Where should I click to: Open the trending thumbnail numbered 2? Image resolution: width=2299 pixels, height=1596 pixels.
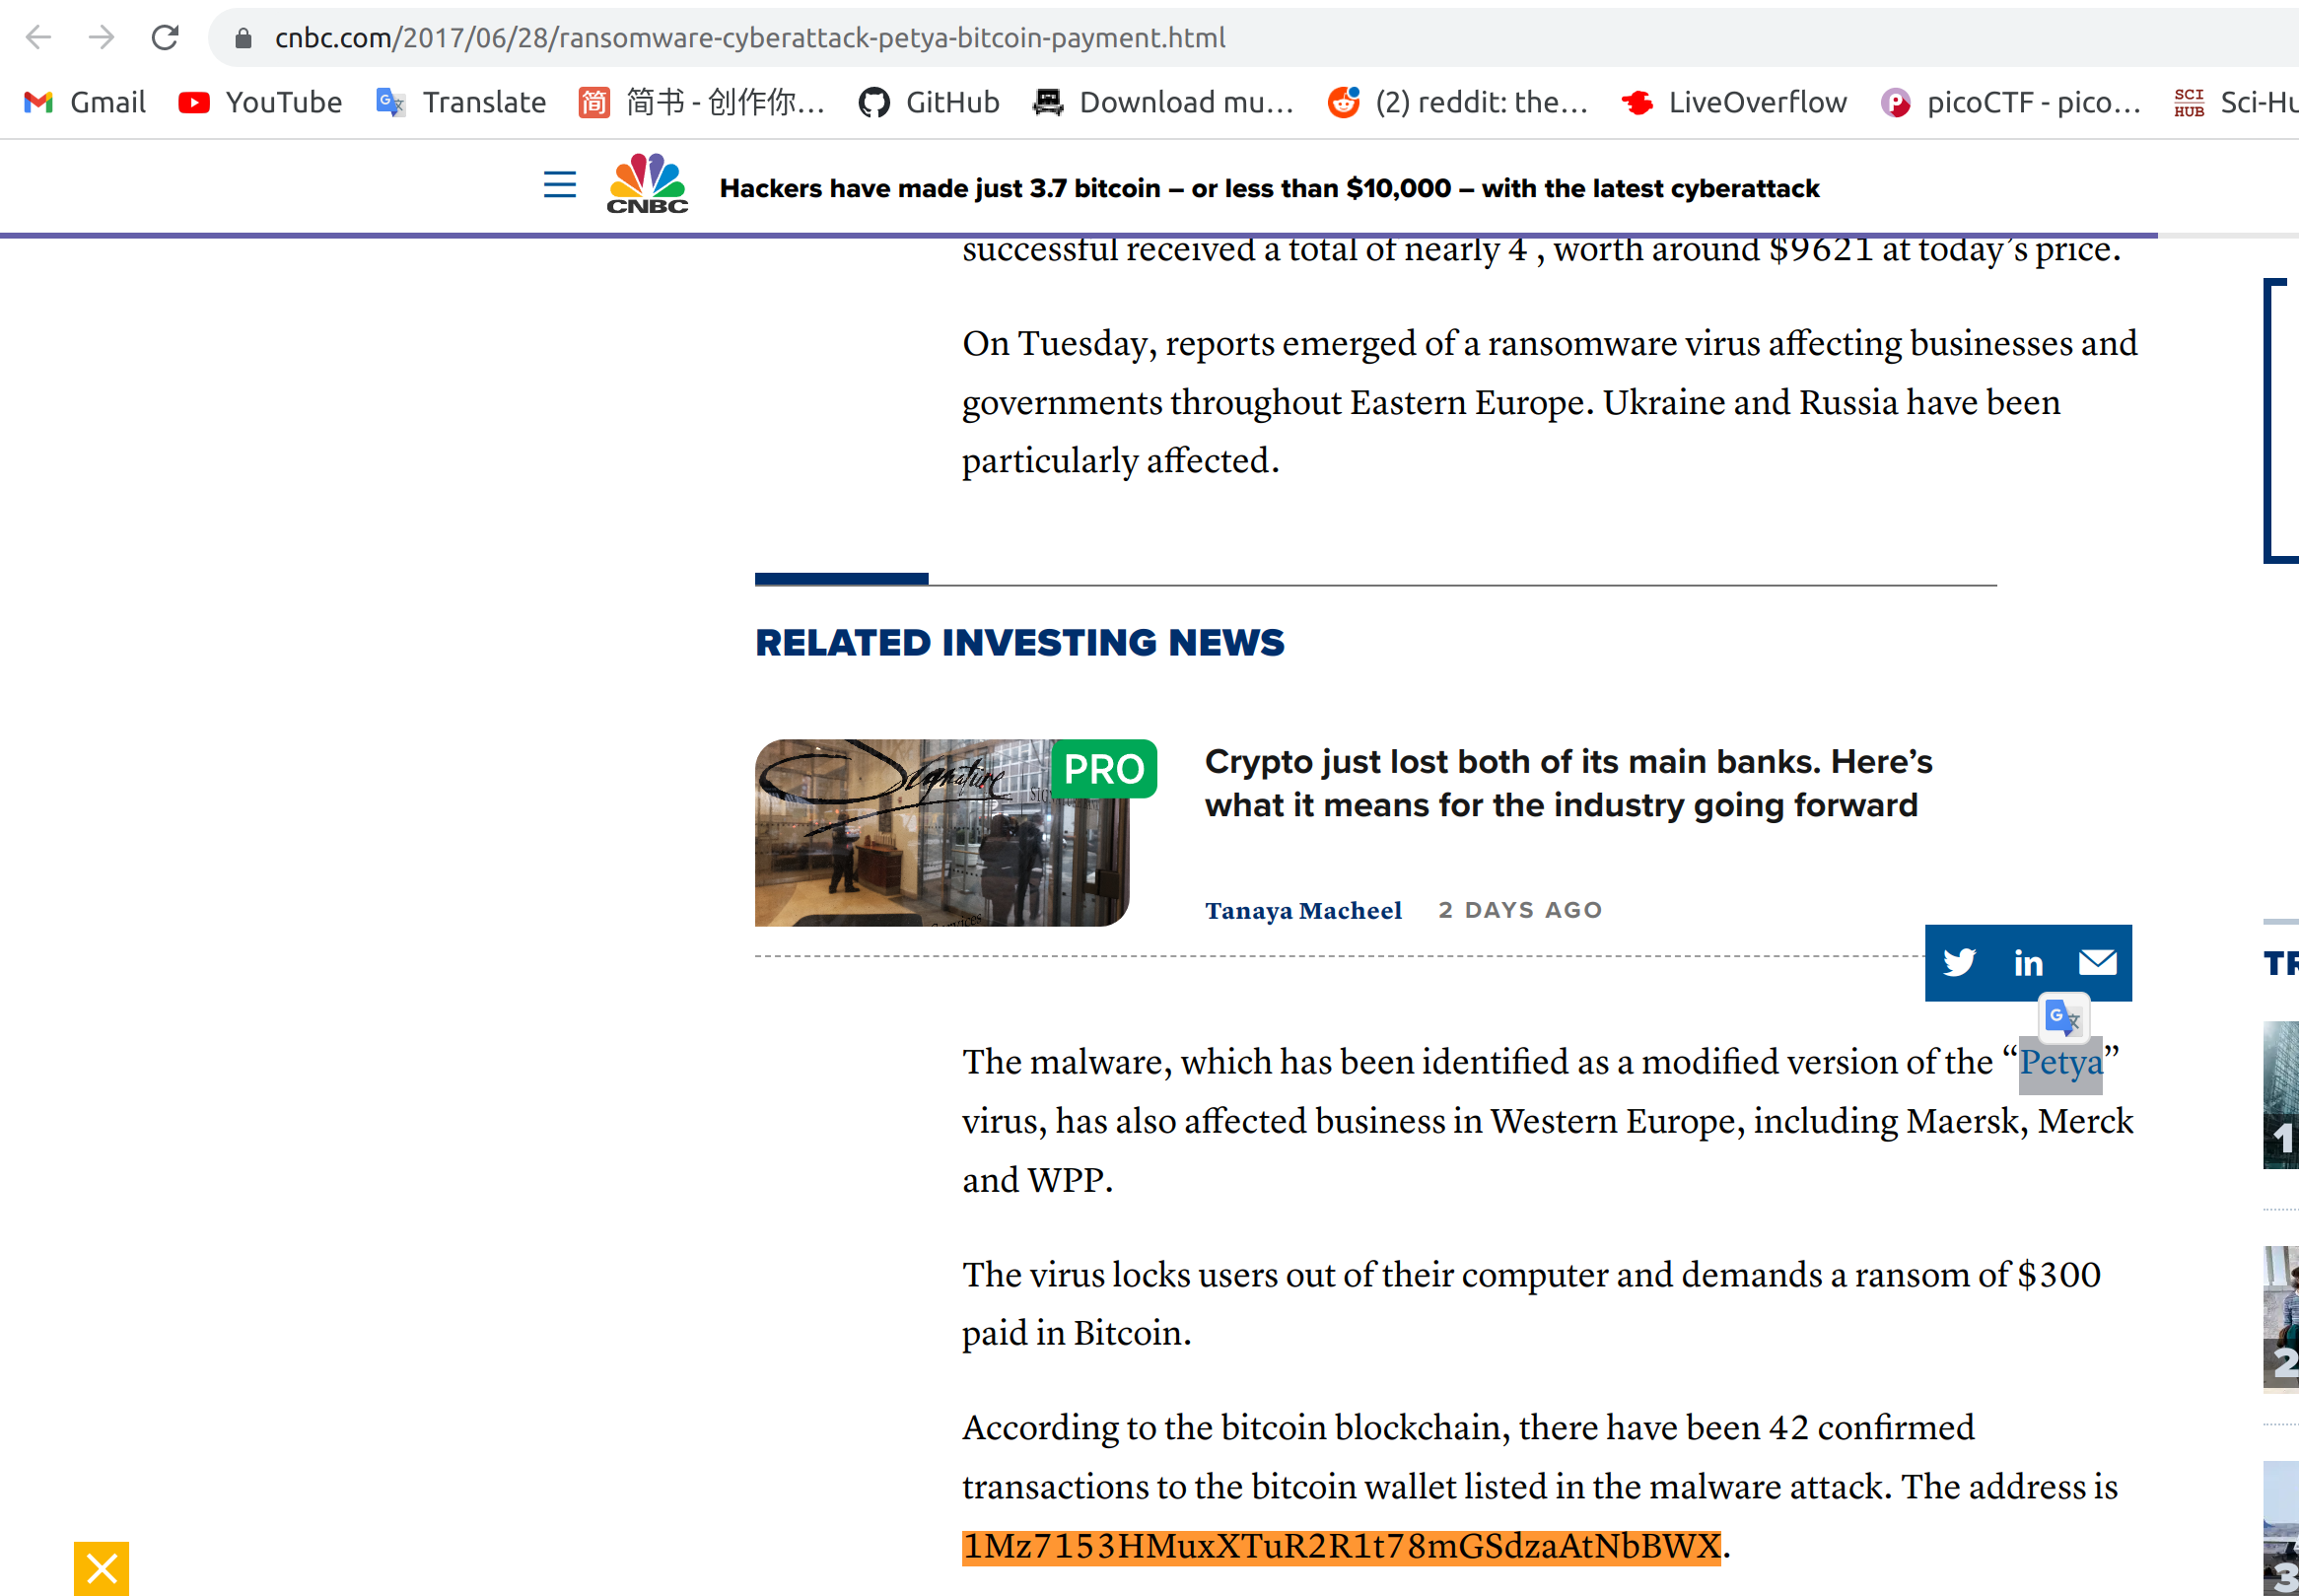point(2281,1318)
